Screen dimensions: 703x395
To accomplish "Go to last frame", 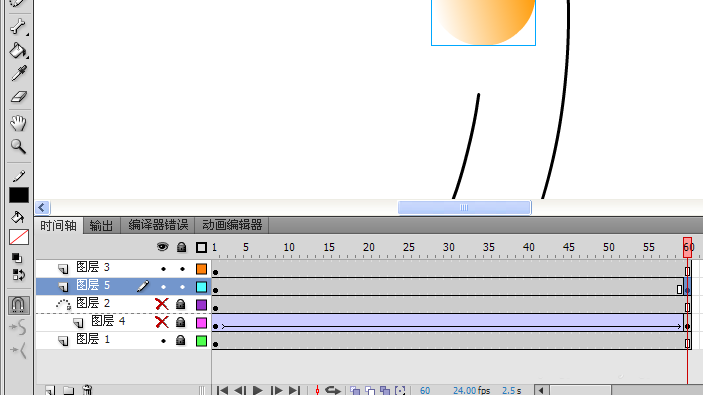I will tap(295, 390).
